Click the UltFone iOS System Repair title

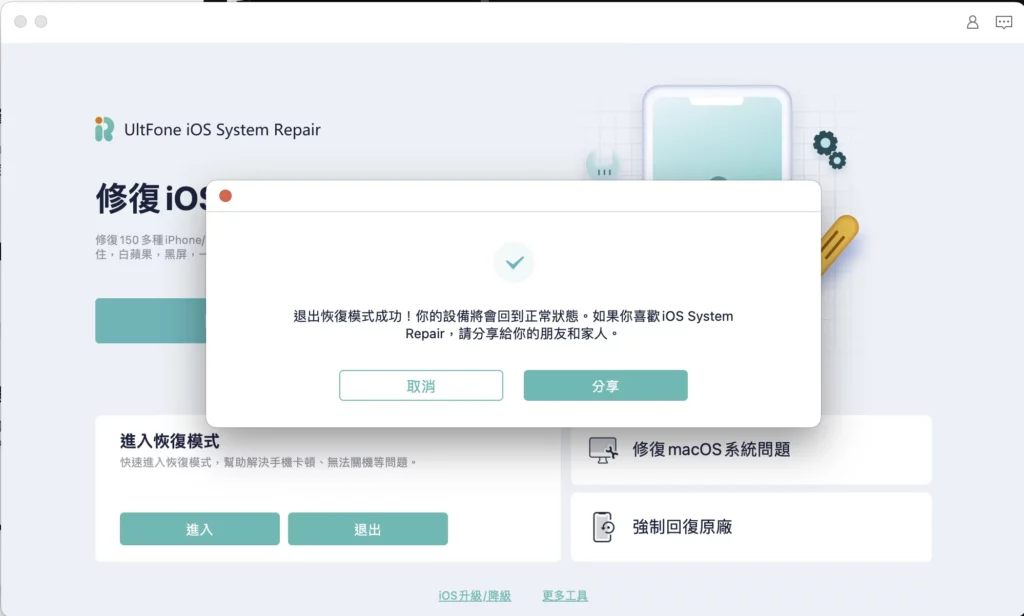(222, 130)
